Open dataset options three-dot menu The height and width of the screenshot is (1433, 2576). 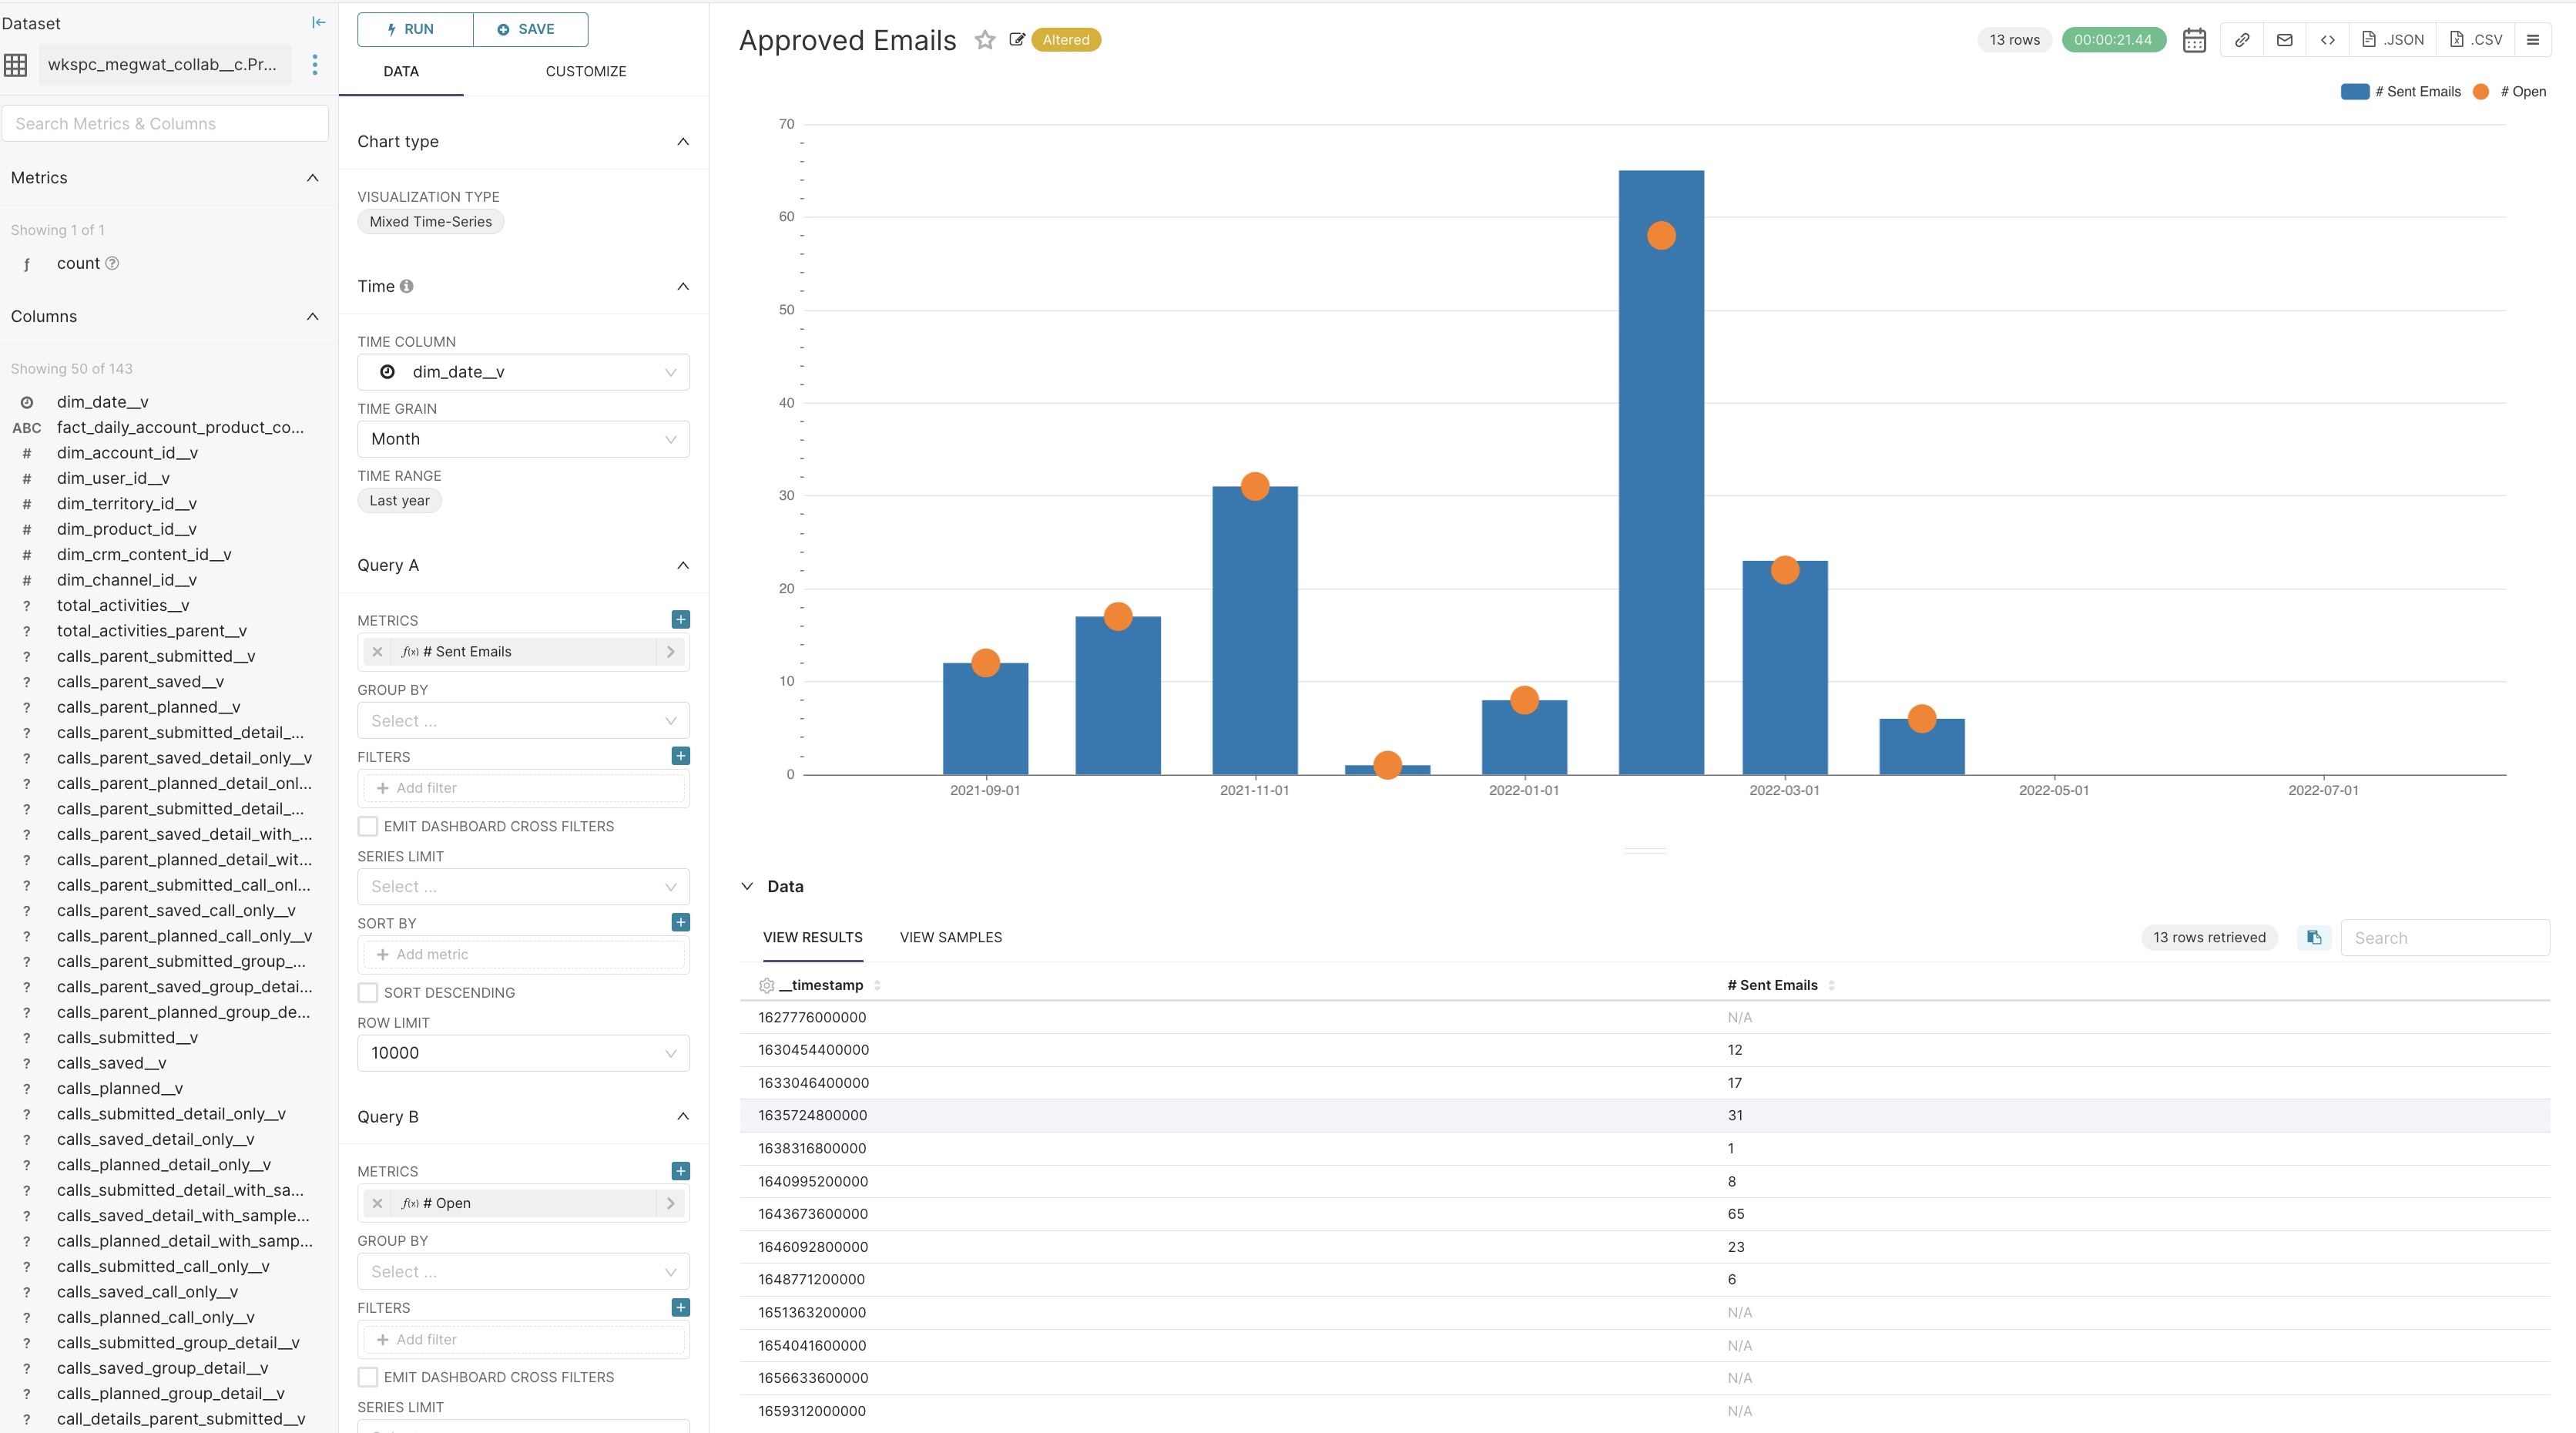click(315, 65)
